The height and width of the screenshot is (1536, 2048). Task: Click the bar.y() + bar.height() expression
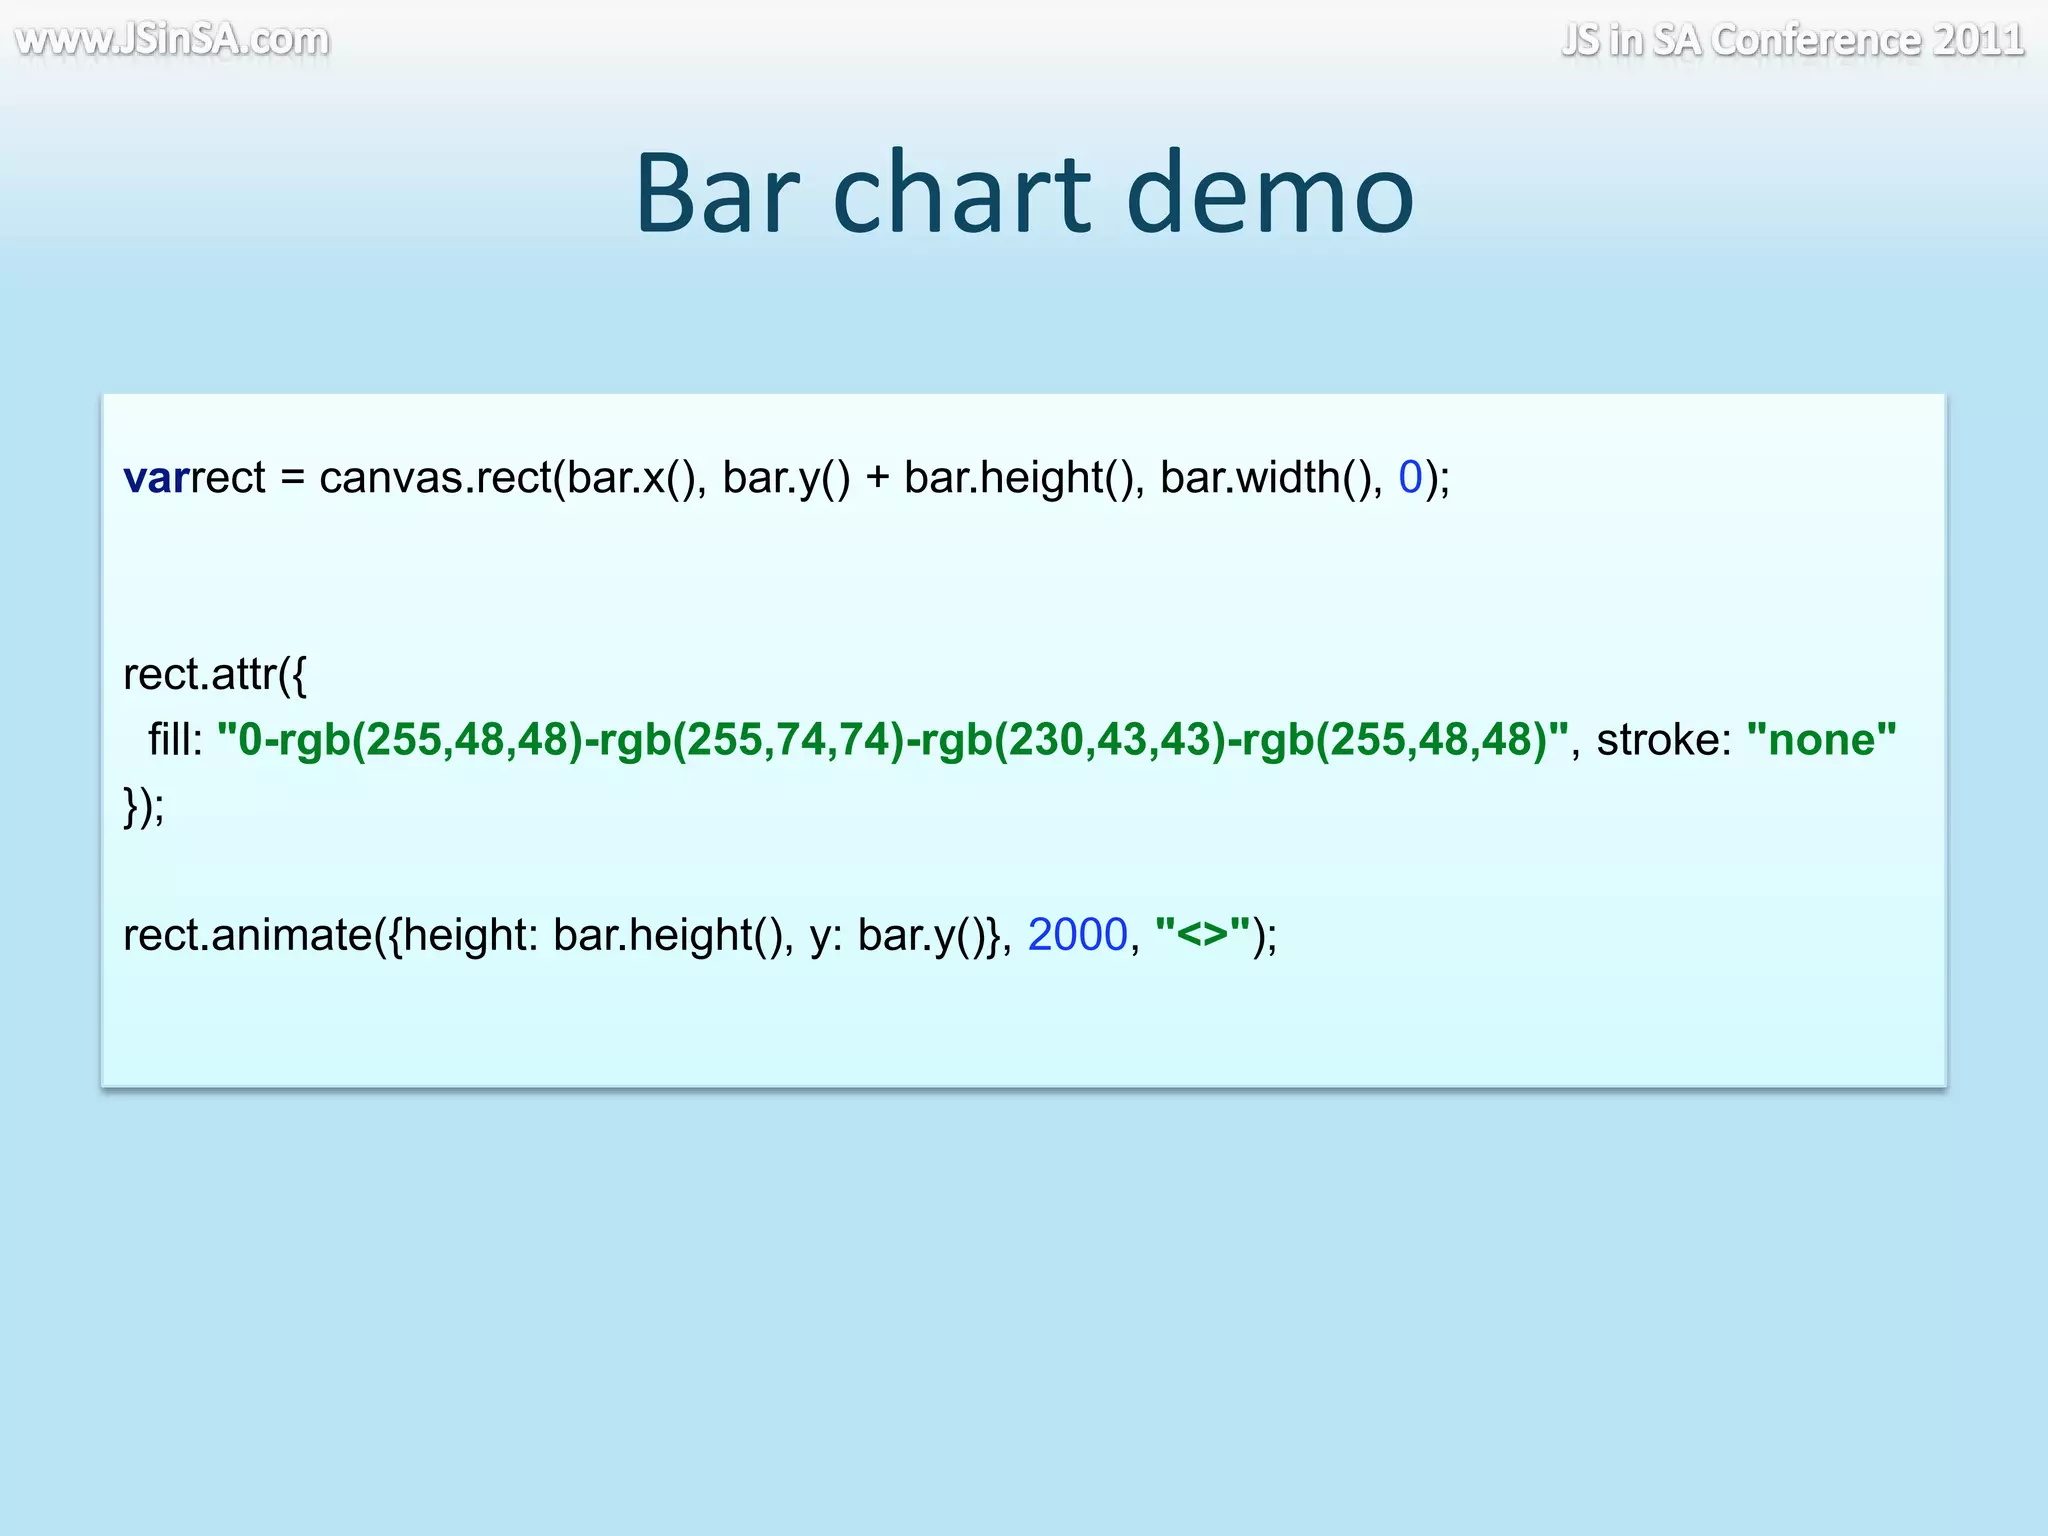(x=932, y=478)
